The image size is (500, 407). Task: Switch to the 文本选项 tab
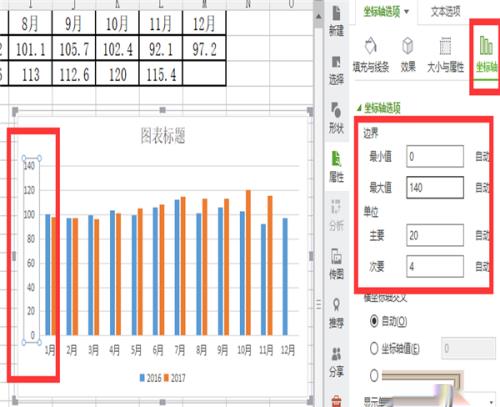coord(445,12)
